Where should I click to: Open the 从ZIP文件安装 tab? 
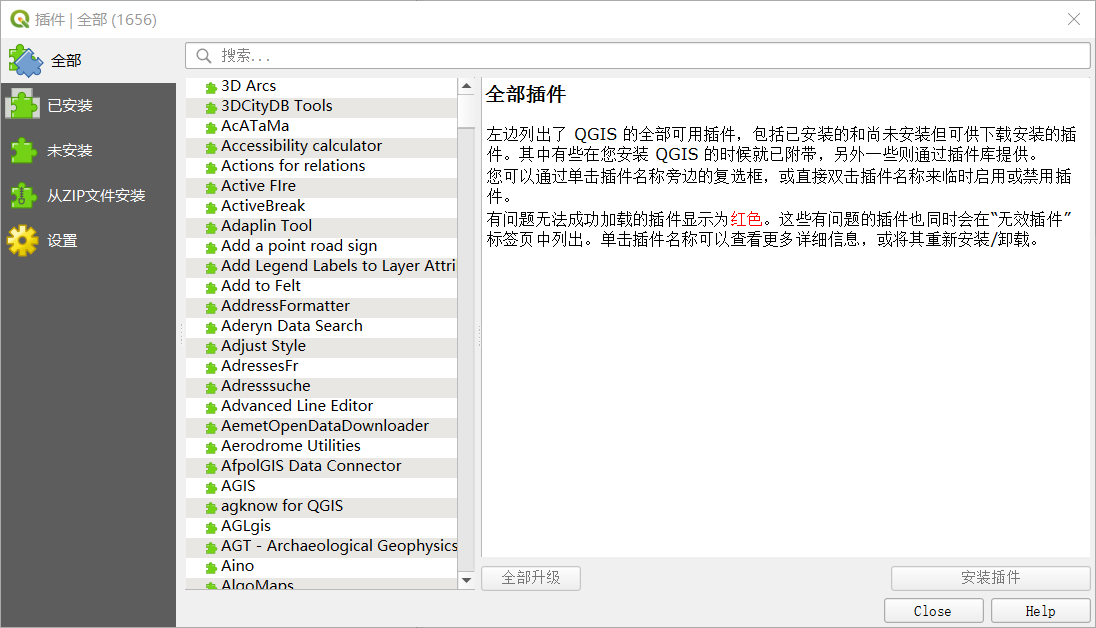[x=88, y=195]
